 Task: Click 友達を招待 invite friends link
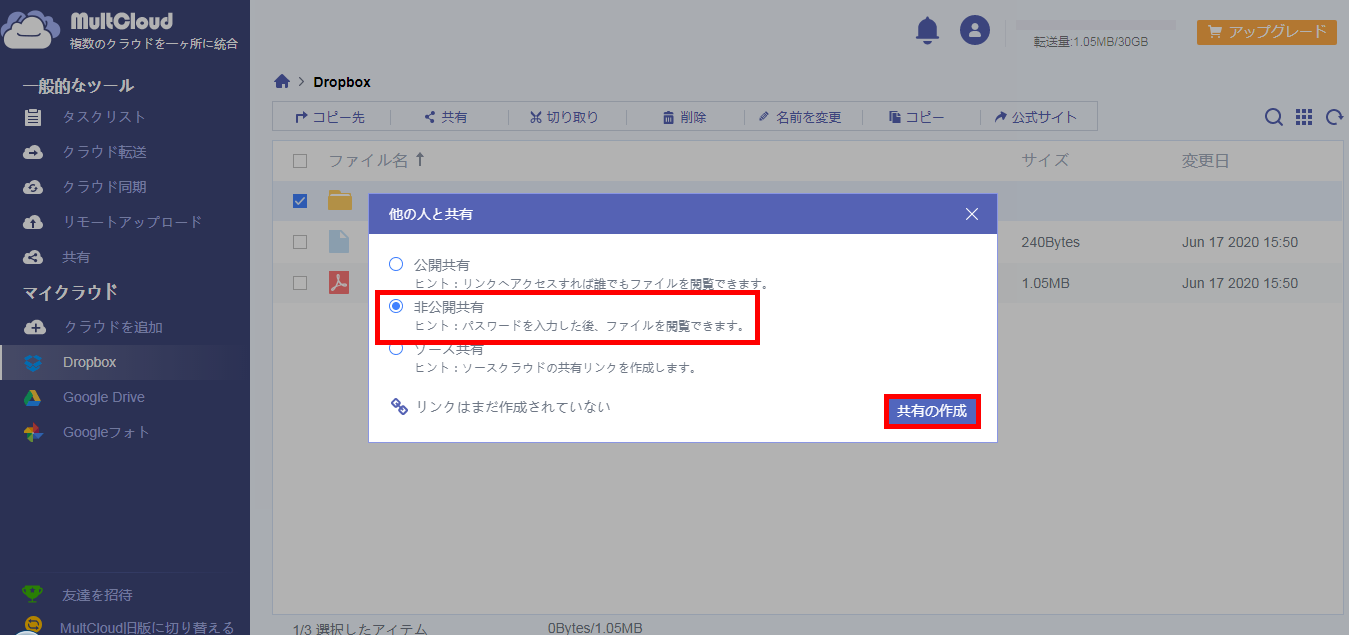[x=97, y=595]
